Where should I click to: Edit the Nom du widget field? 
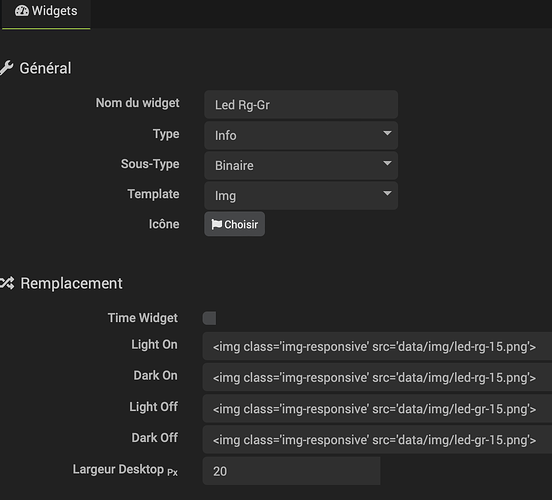pos(301,105)
